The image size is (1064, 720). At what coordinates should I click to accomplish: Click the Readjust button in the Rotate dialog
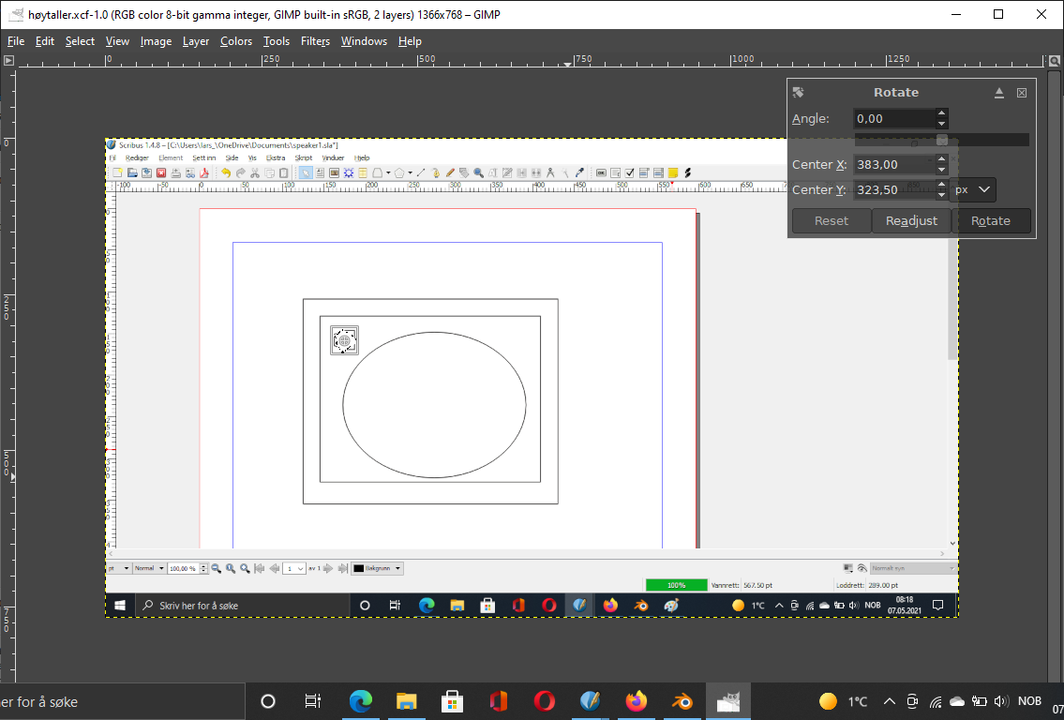click(x=911, y=220)
